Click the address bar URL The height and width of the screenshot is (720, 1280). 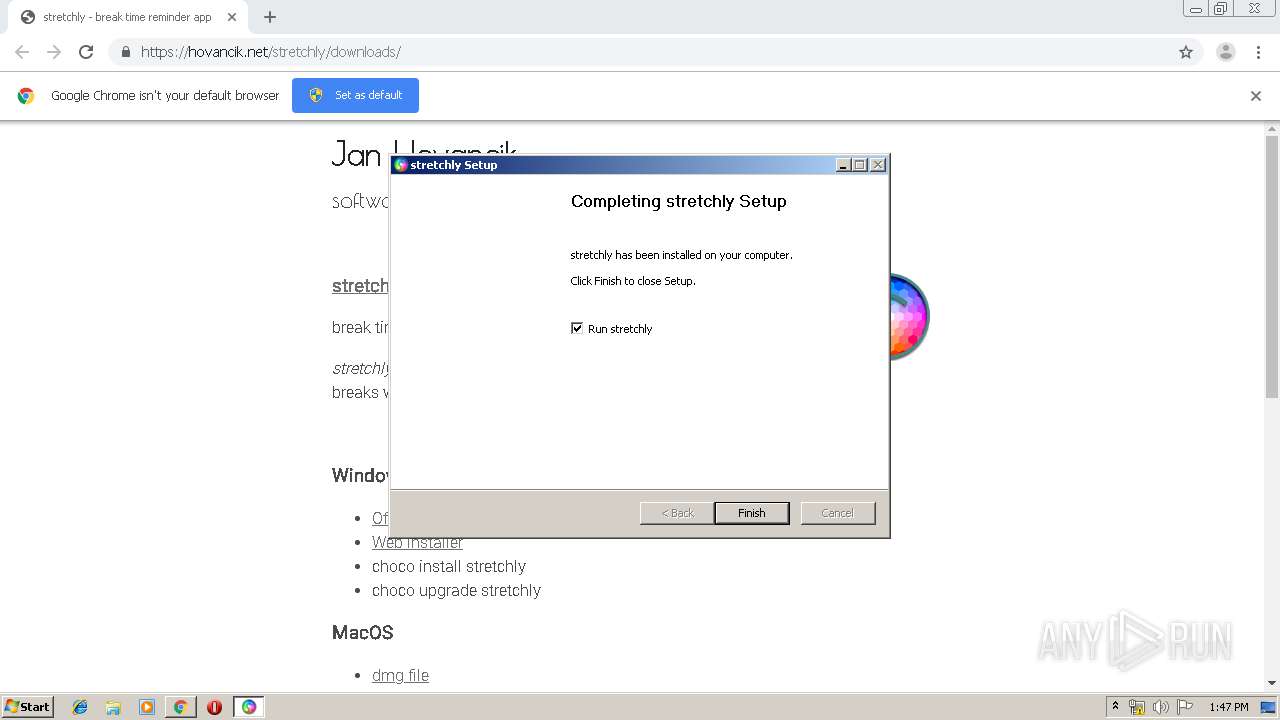(271, 52)
